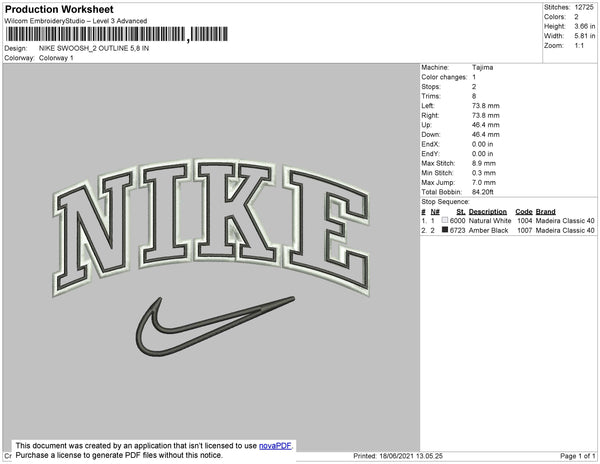Screen dimensions: 600x464
Task: Click the barcode in the header
Action: pos(117,34)
